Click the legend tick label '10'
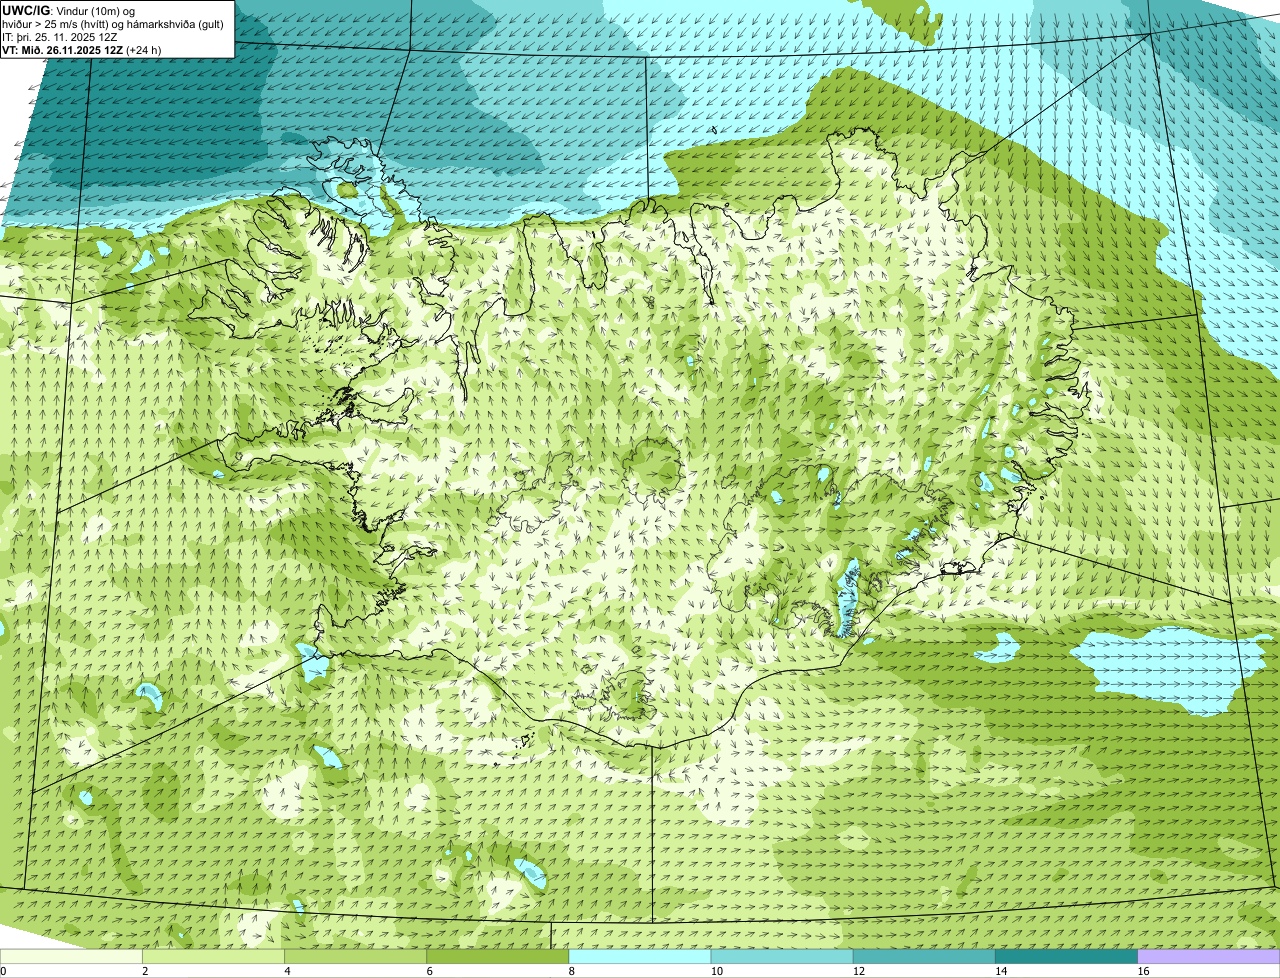The height and width of the screenshot is (978, 1280). click(717, 971)
